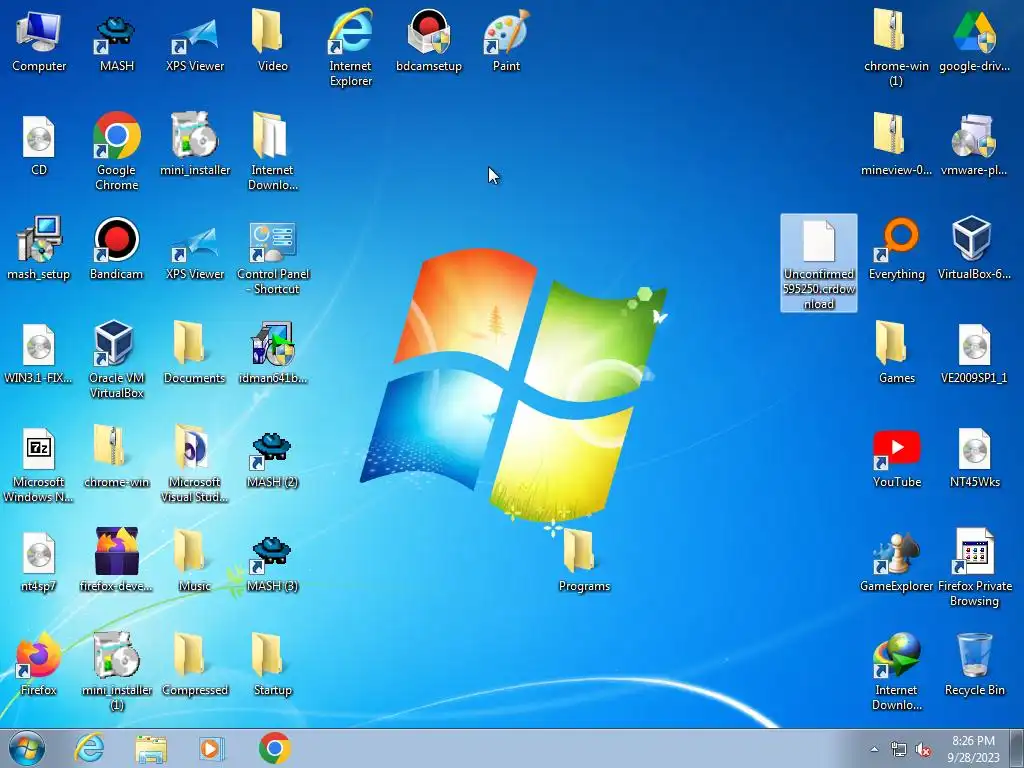
Task: Select the Music folder
Action: point(195,560)
